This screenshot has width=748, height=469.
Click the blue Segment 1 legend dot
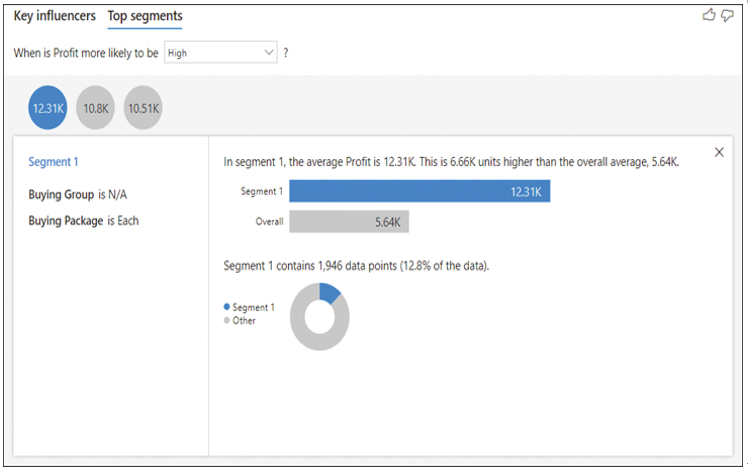coord(227,307)
